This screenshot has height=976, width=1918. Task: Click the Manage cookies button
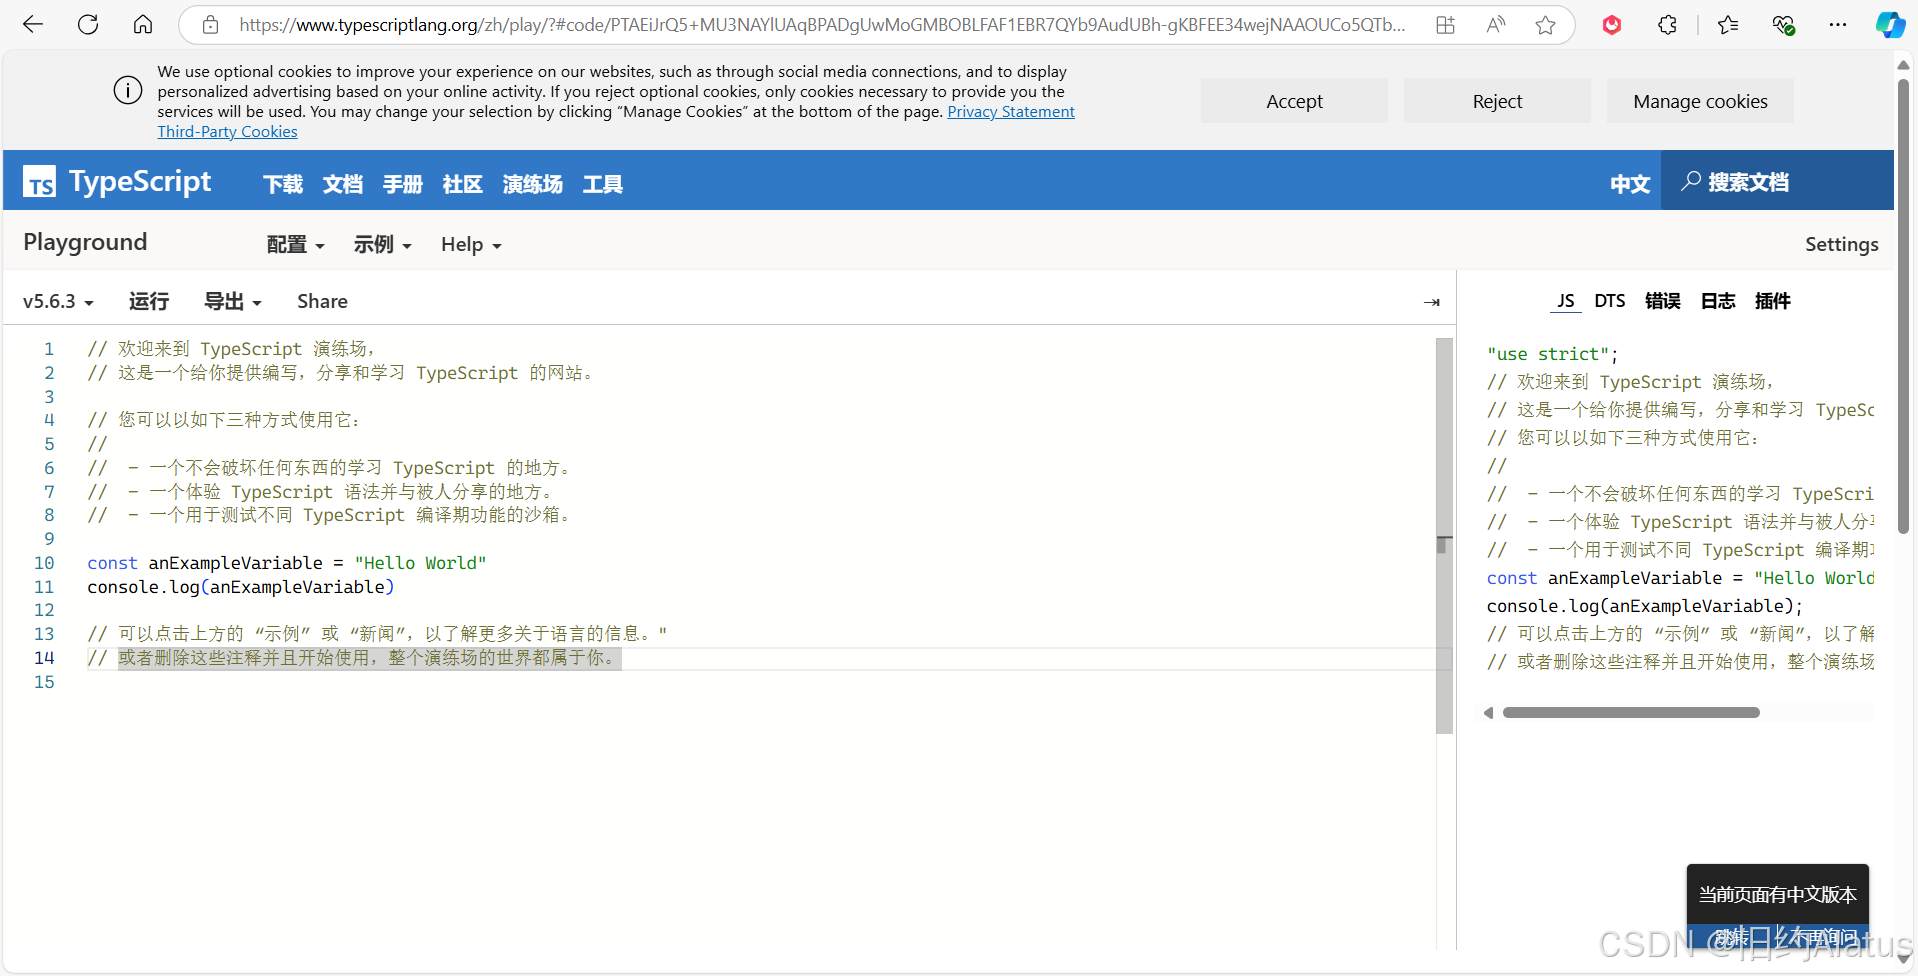pos(1700,101)
